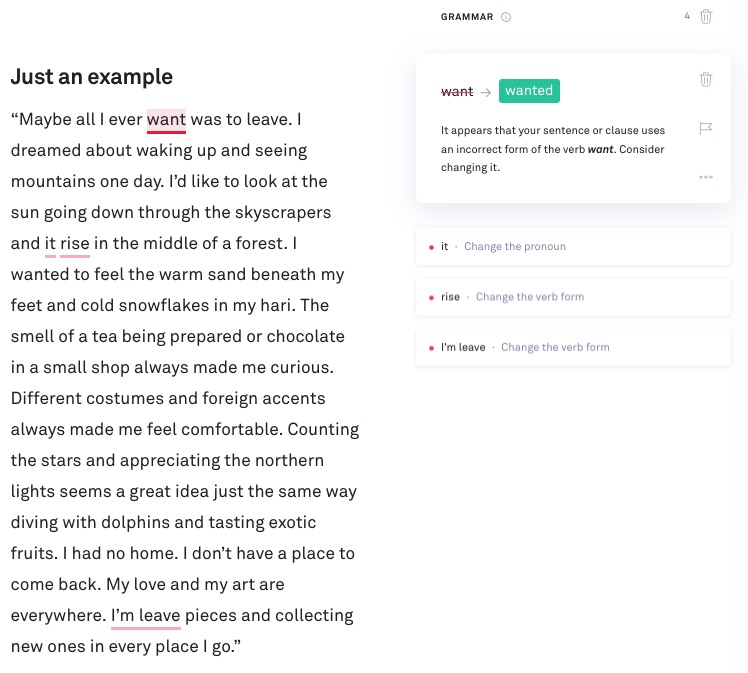Select the underlined word 'it' in the paragraph
748x673 pixels.
pos(50,243)
